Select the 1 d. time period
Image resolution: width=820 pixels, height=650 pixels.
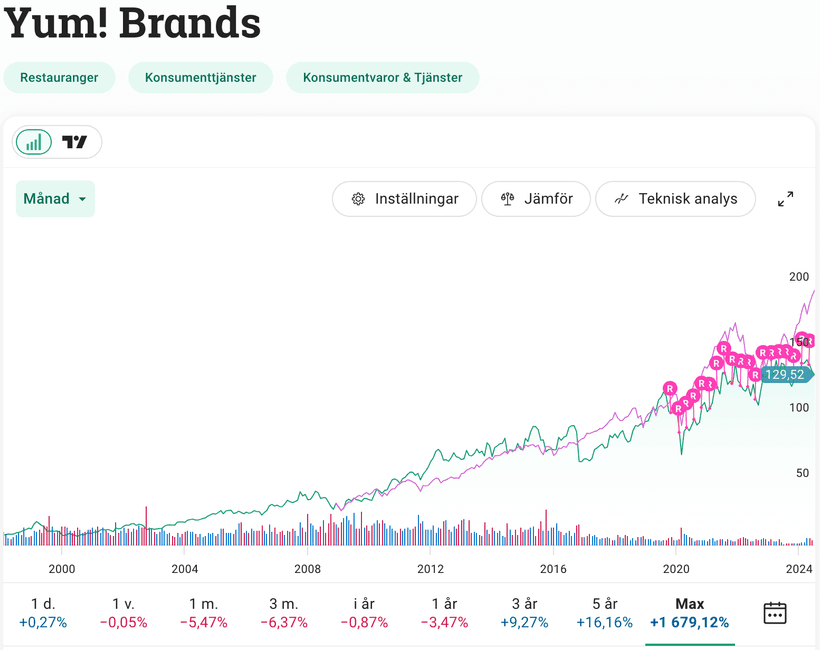42,613
